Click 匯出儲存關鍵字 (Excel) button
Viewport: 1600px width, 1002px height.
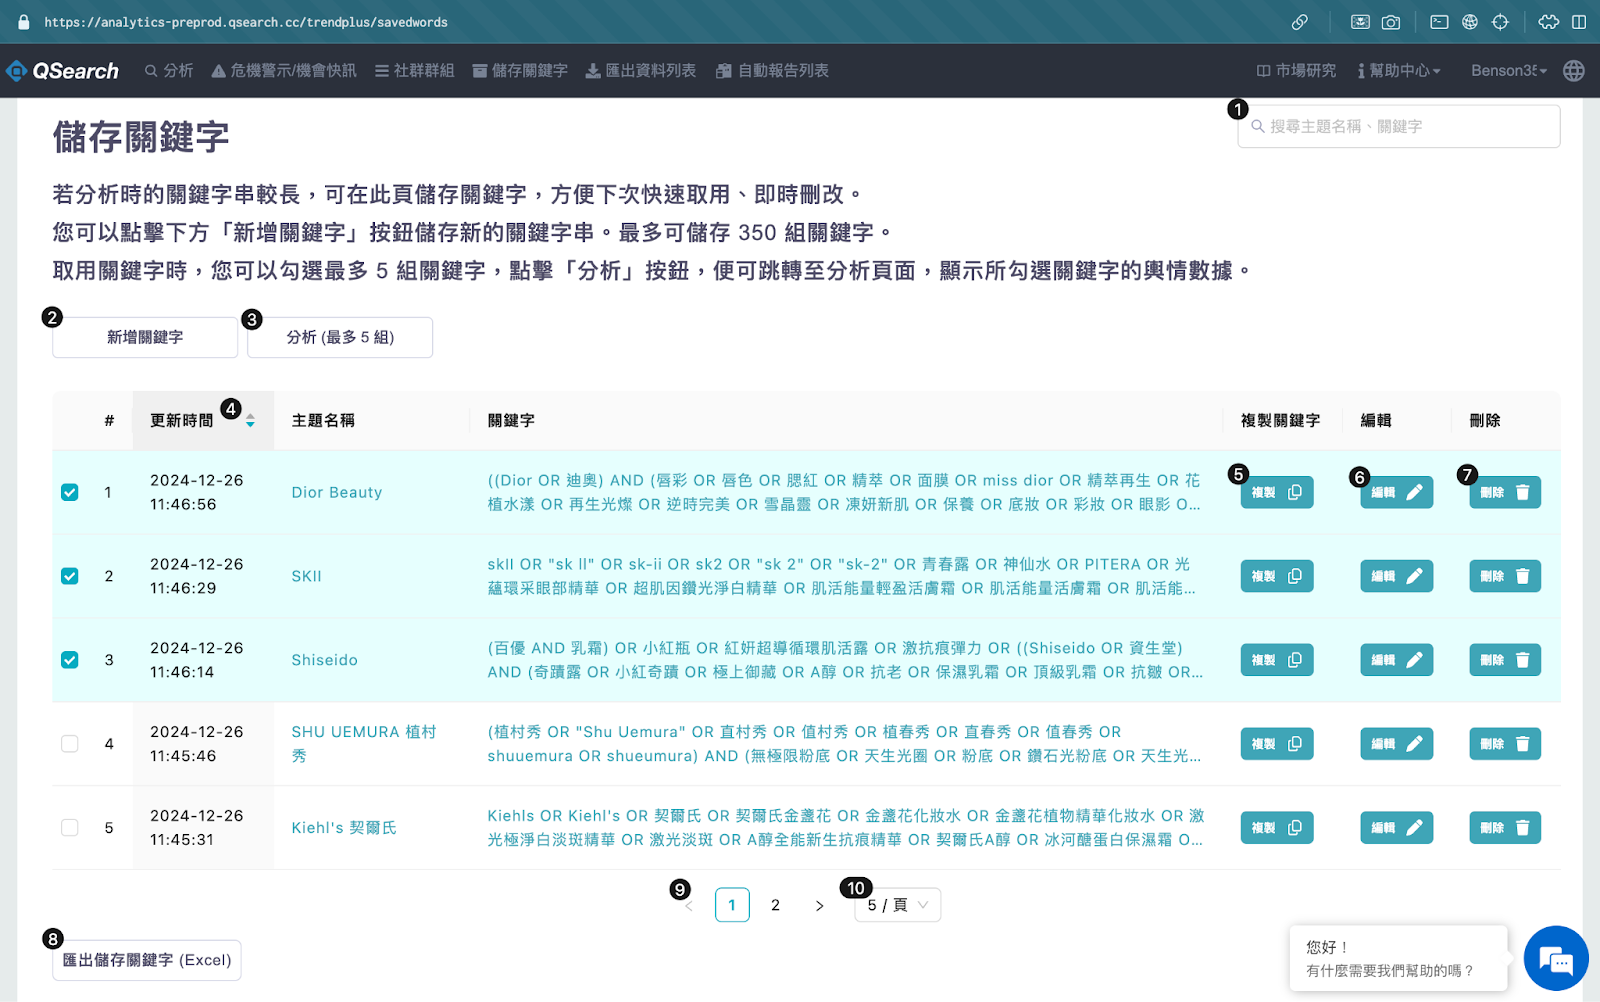click(x=147, y=960)
